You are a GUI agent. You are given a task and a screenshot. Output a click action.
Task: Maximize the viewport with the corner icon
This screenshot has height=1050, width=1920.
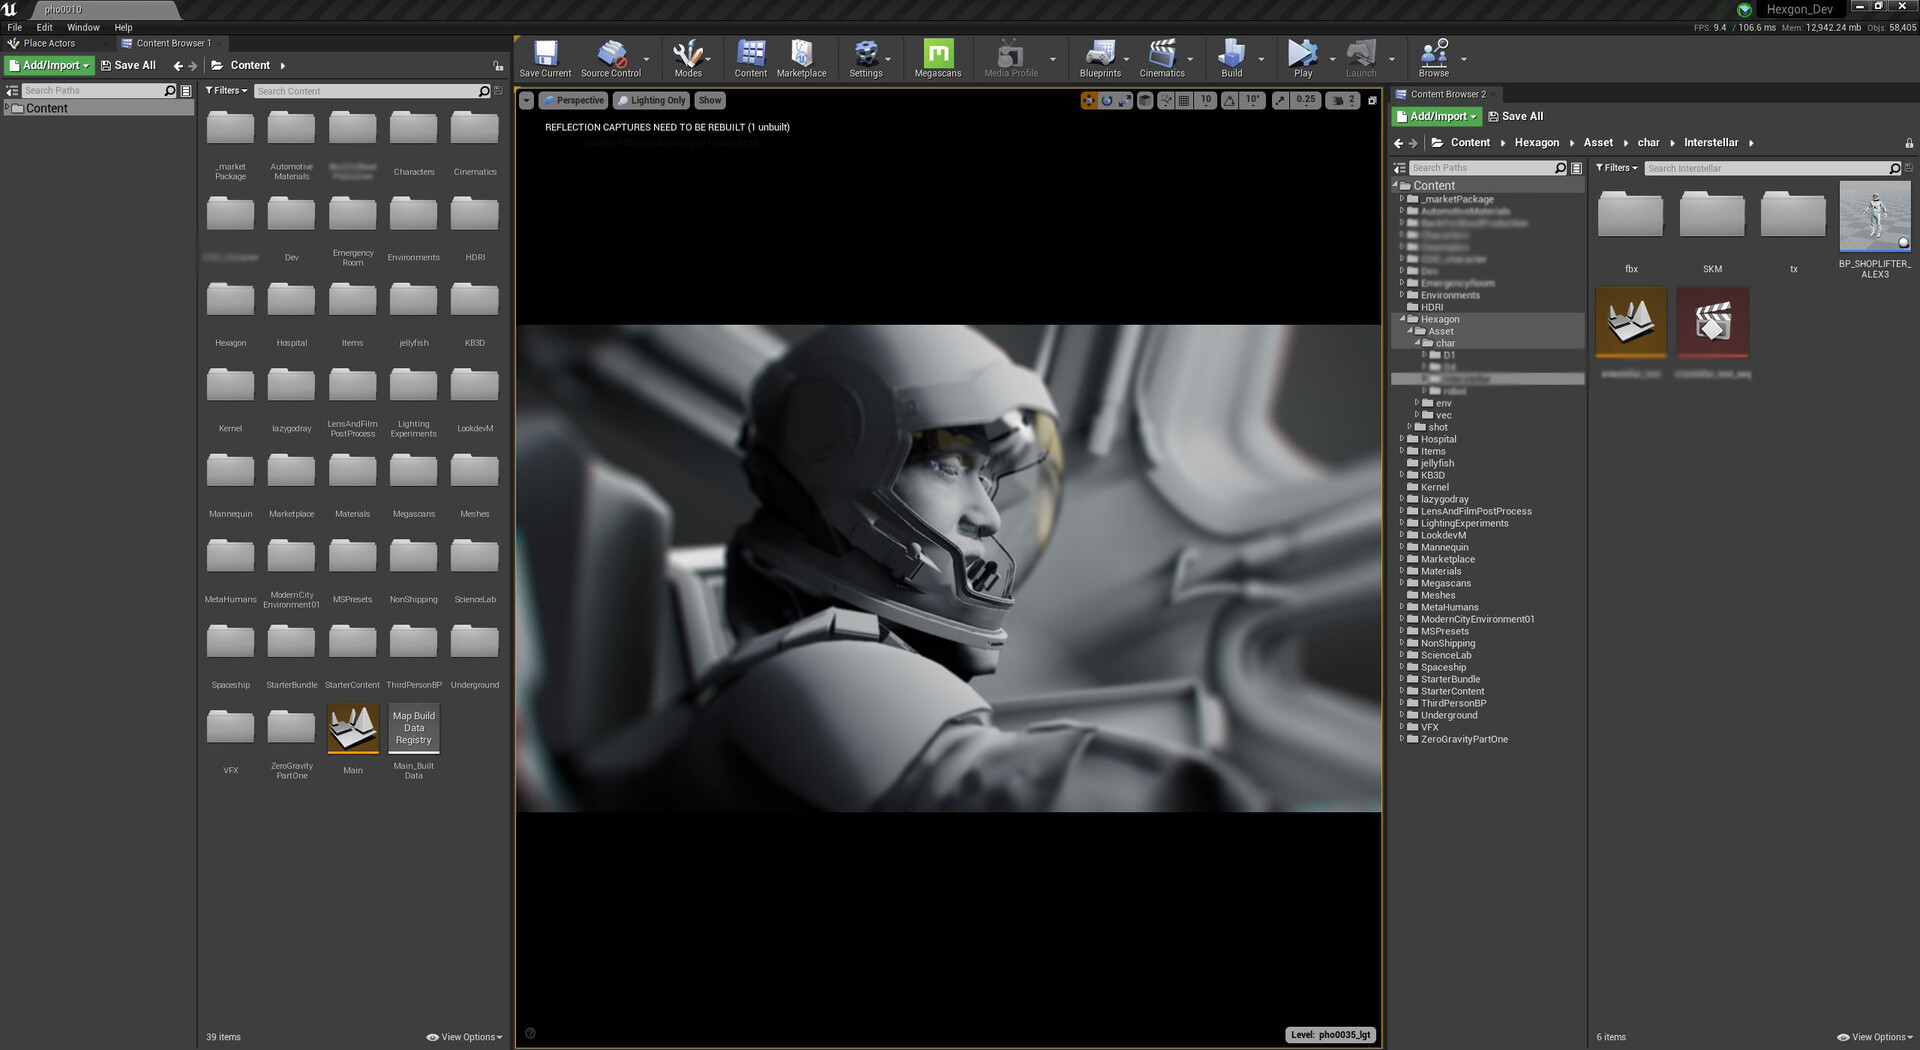(1372, 100)
